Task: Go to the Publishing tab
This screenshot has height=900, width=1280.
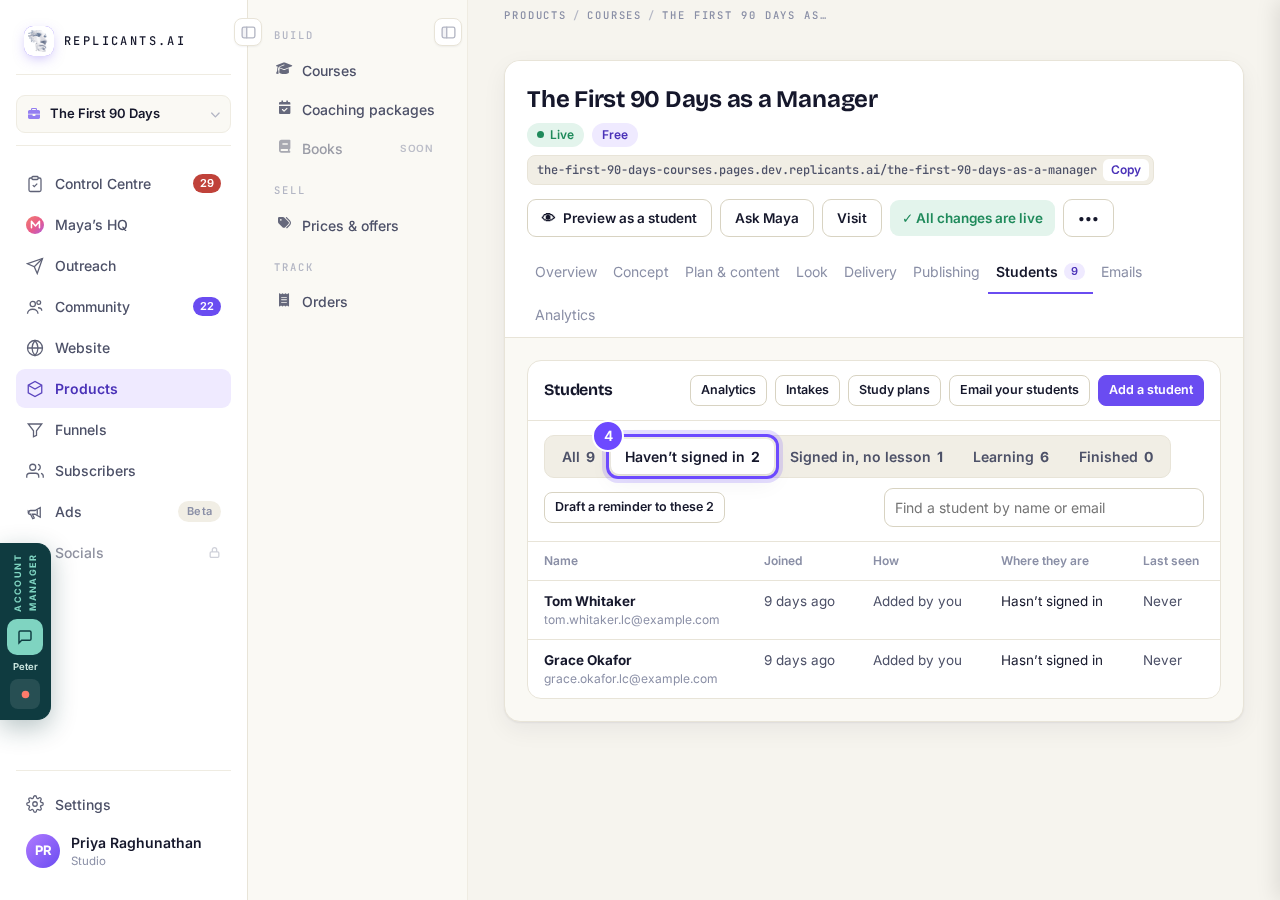Action: point(946,272)
